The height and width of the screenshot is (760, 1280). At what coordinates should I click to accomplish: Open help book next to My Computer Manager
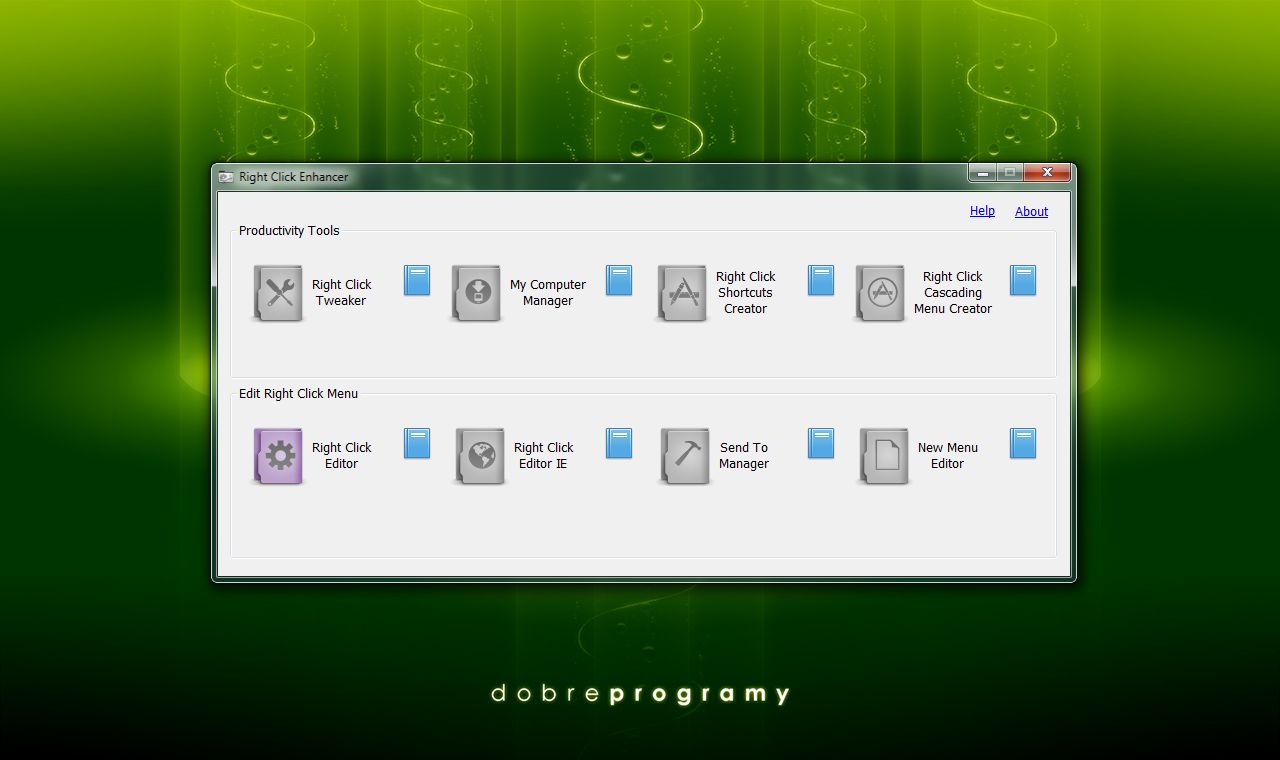pos(619,281)
